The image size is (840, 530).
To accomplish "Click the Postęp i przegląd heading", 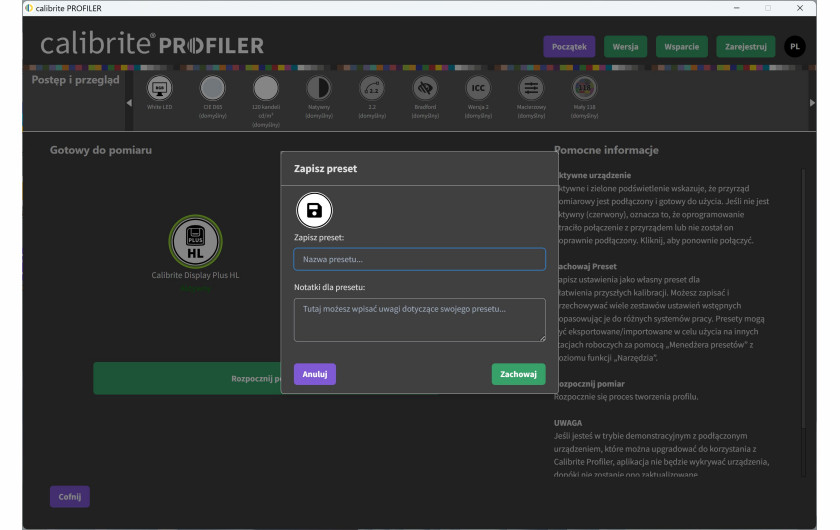I will [76, 80].
